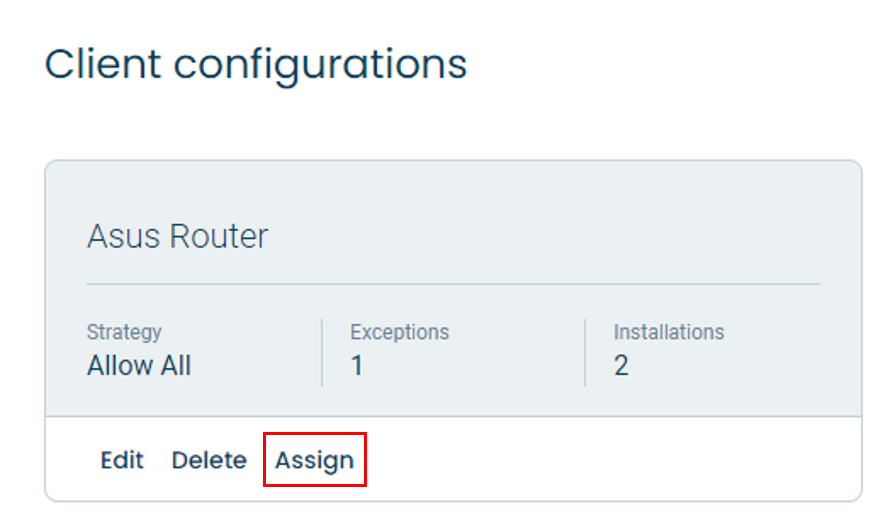
Task: Click divider between Strategy and Exceptions
Action: (322, 353)
